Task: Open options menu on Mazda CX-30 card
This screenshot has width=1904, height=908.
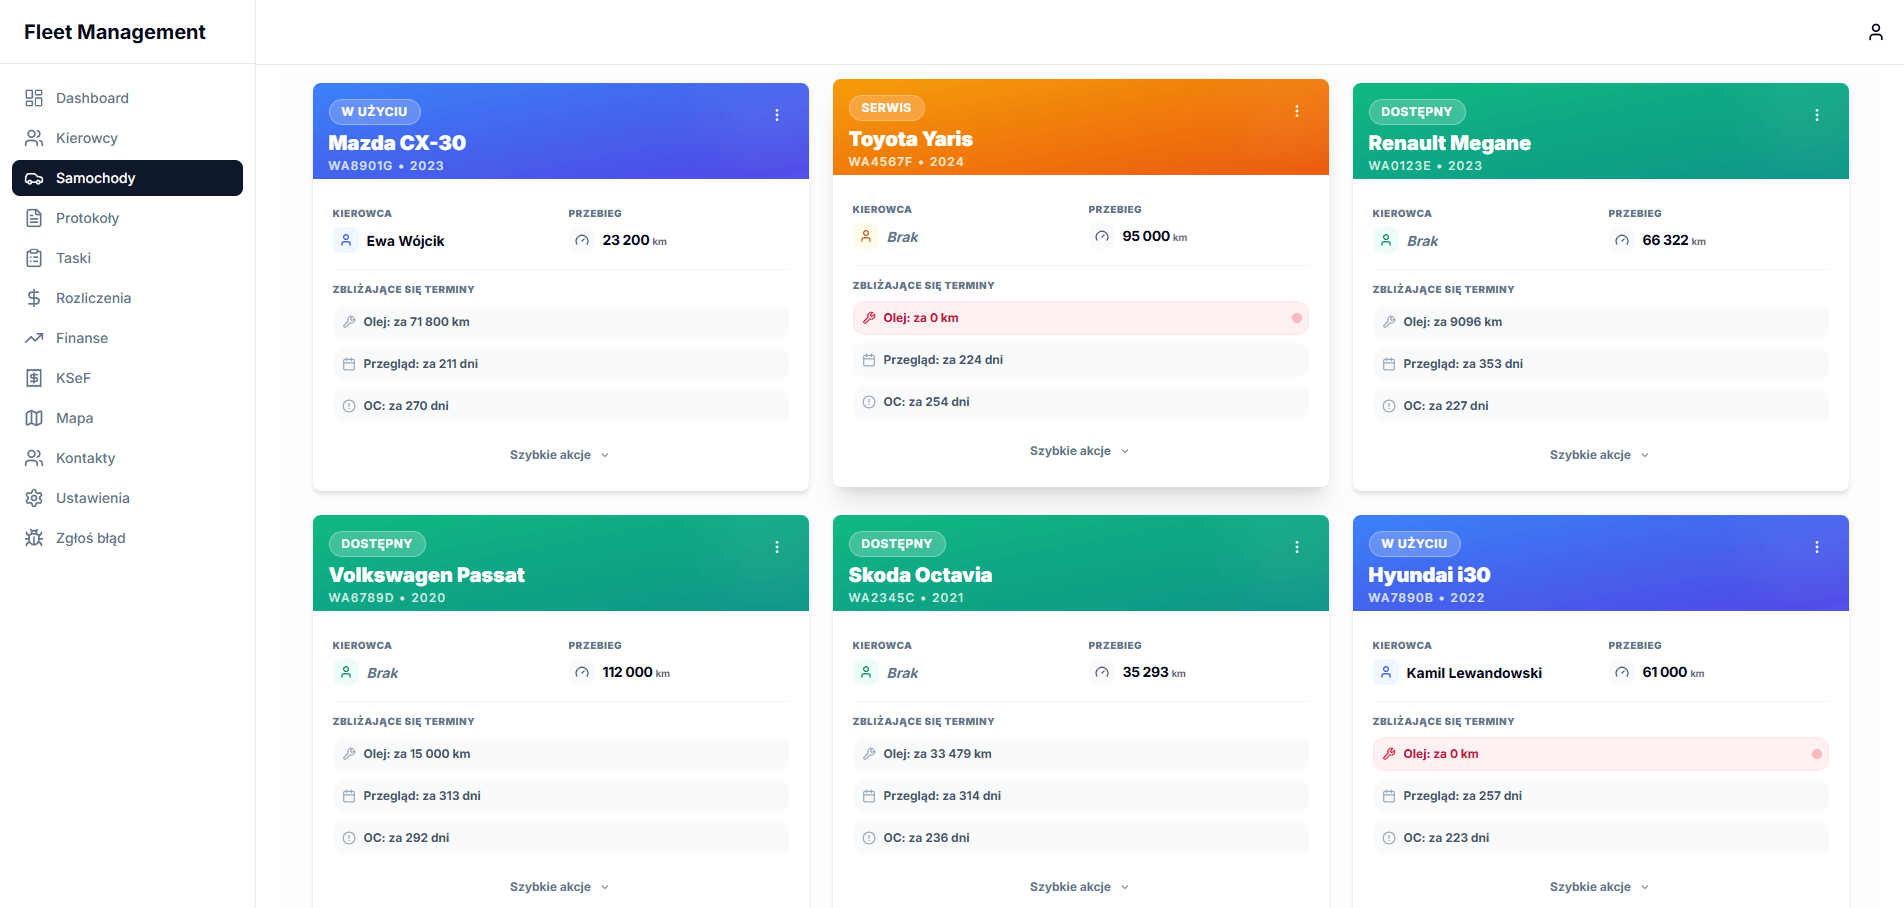Action: coord(777,115)
